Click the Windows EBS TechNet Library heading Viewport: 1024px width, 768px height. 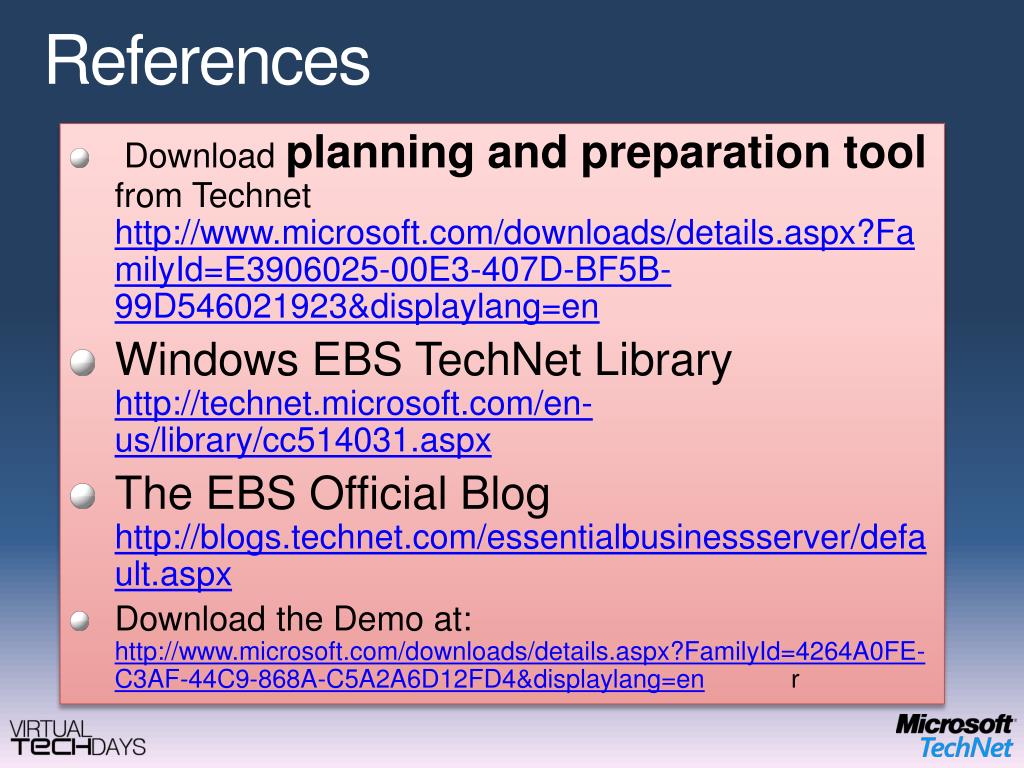(x=423, y=360)
